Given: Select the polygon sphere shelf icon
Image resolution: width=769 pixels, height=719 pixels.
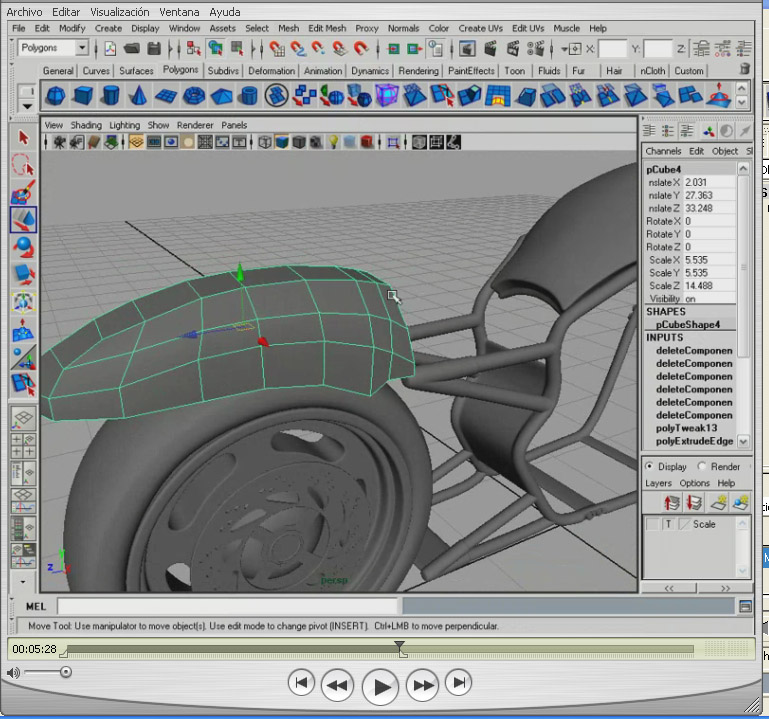Looking at the screenshot, I should tap(55, 95).
